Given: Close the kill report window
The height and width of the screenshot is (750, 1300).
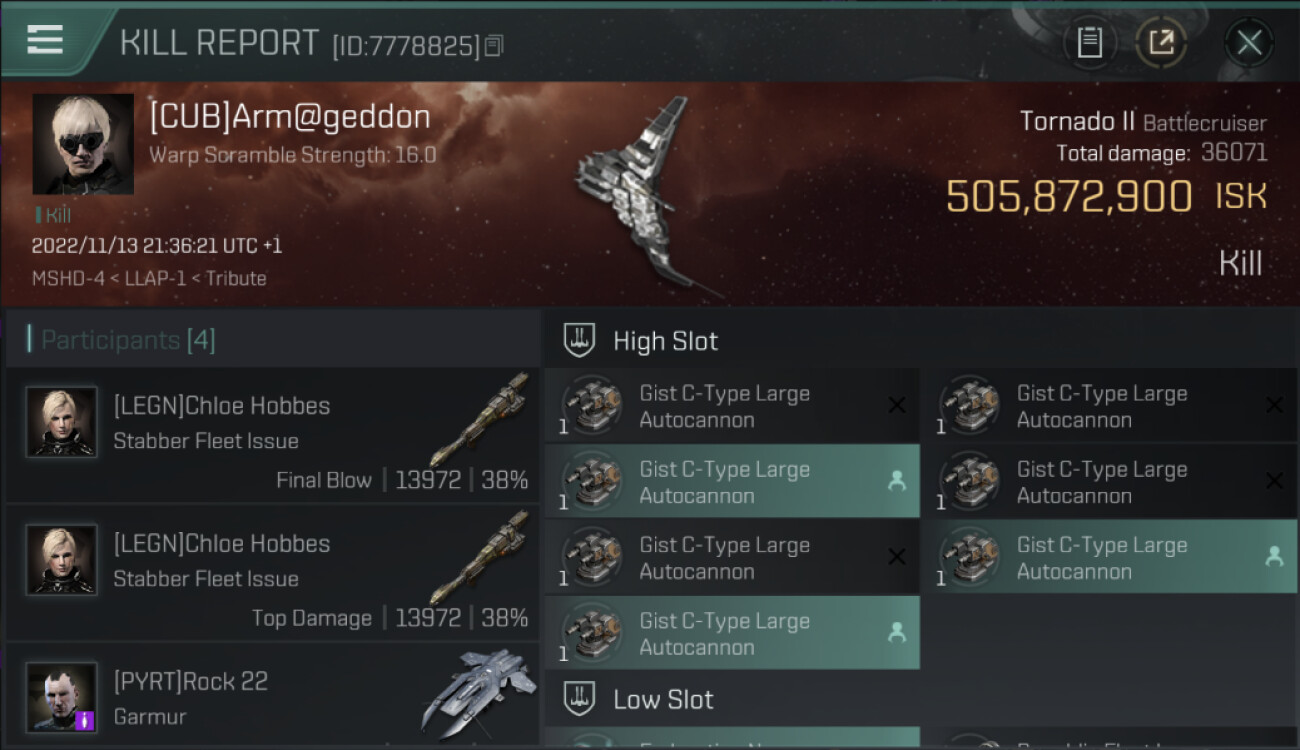Looking at the screenshot, I should coord(1249,43).
